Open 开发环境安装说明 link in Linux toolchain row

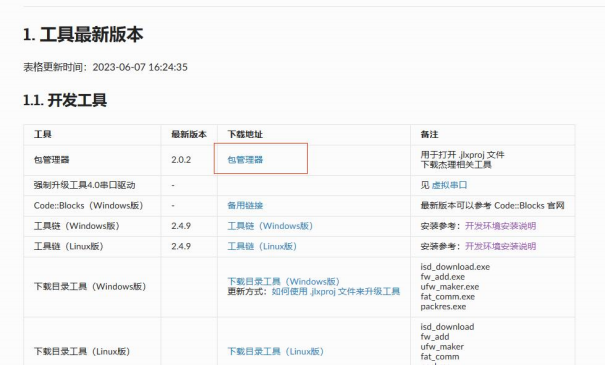coord(500,247)
